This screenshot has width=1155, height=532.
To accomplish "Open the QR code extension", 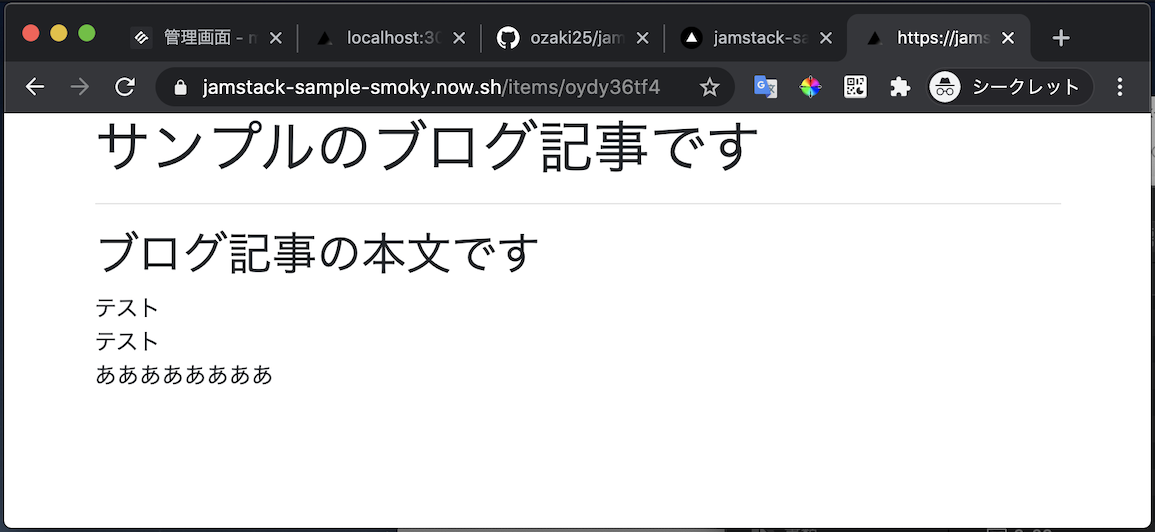I will 855,88.
